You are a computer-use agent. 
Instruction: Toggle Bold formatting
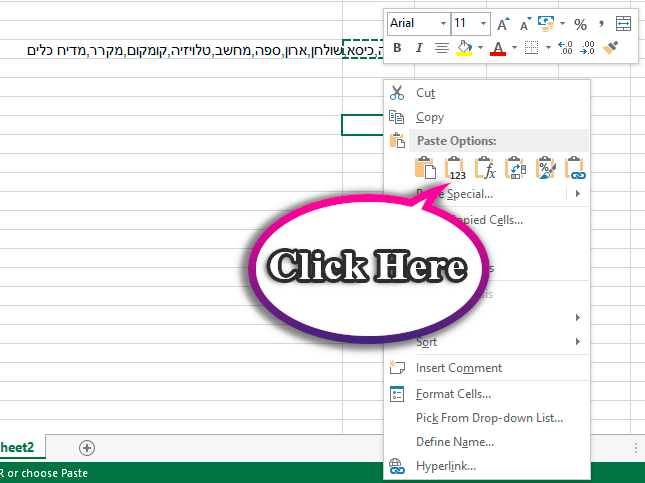point(397,47)
